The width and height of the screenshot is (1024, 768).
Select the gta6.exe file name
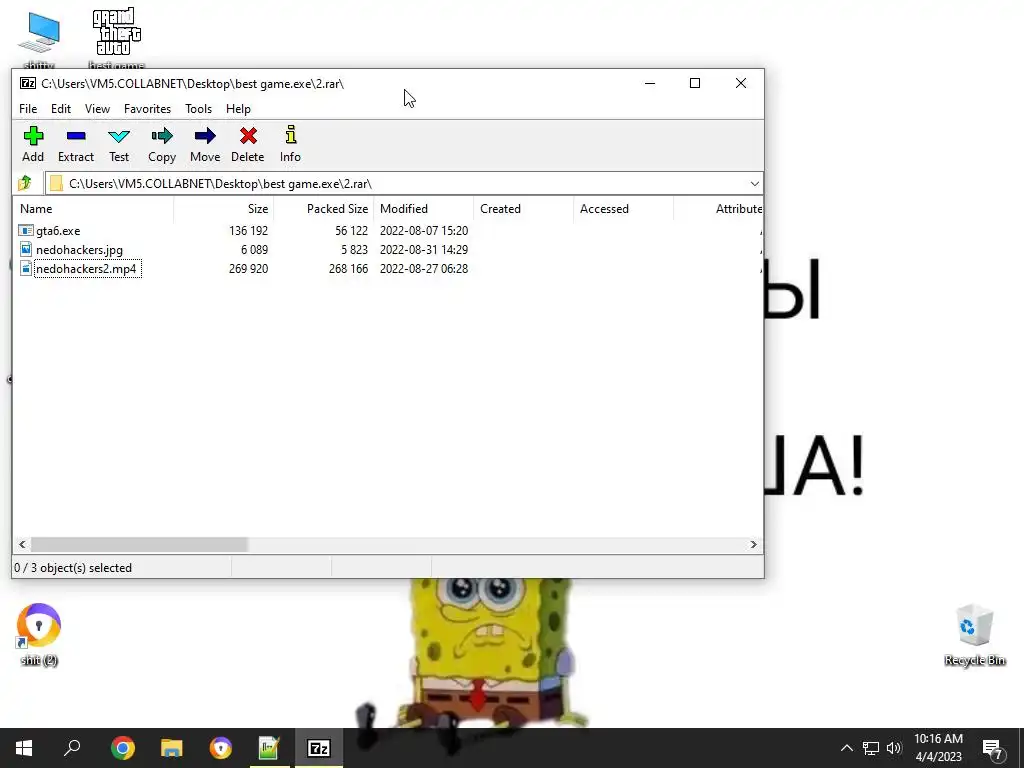pos(58,231)
